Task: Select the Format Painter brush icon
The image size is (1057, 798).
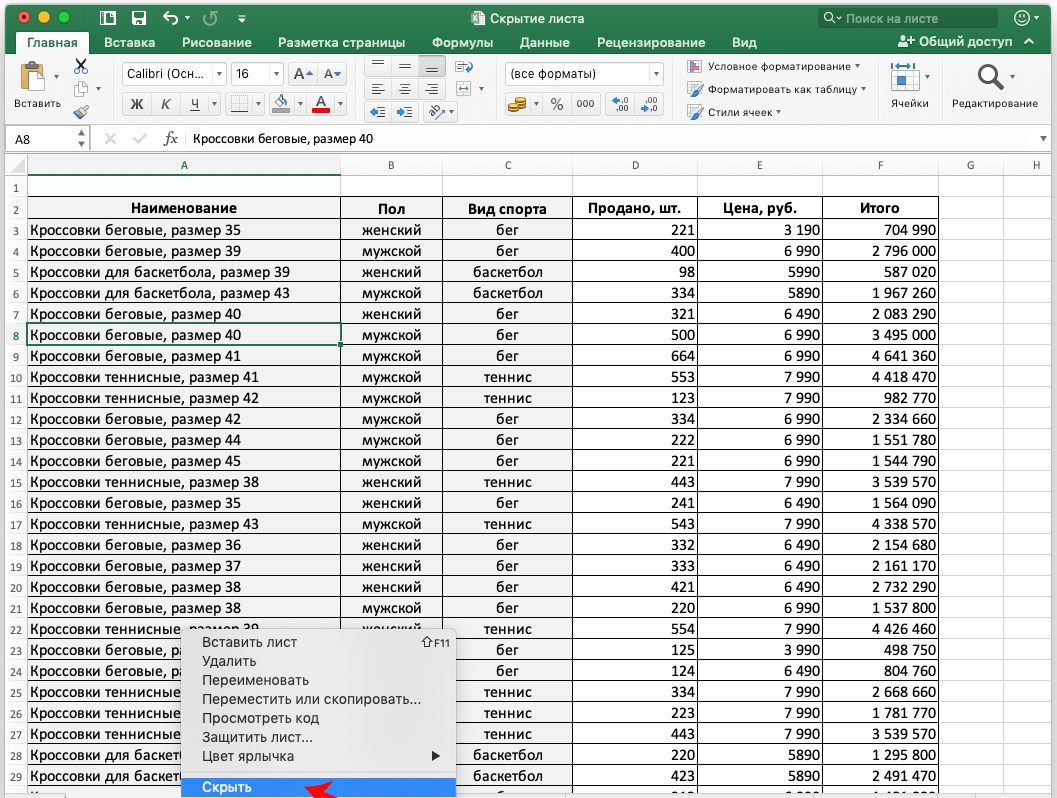Action: click(x=81, y=112)
